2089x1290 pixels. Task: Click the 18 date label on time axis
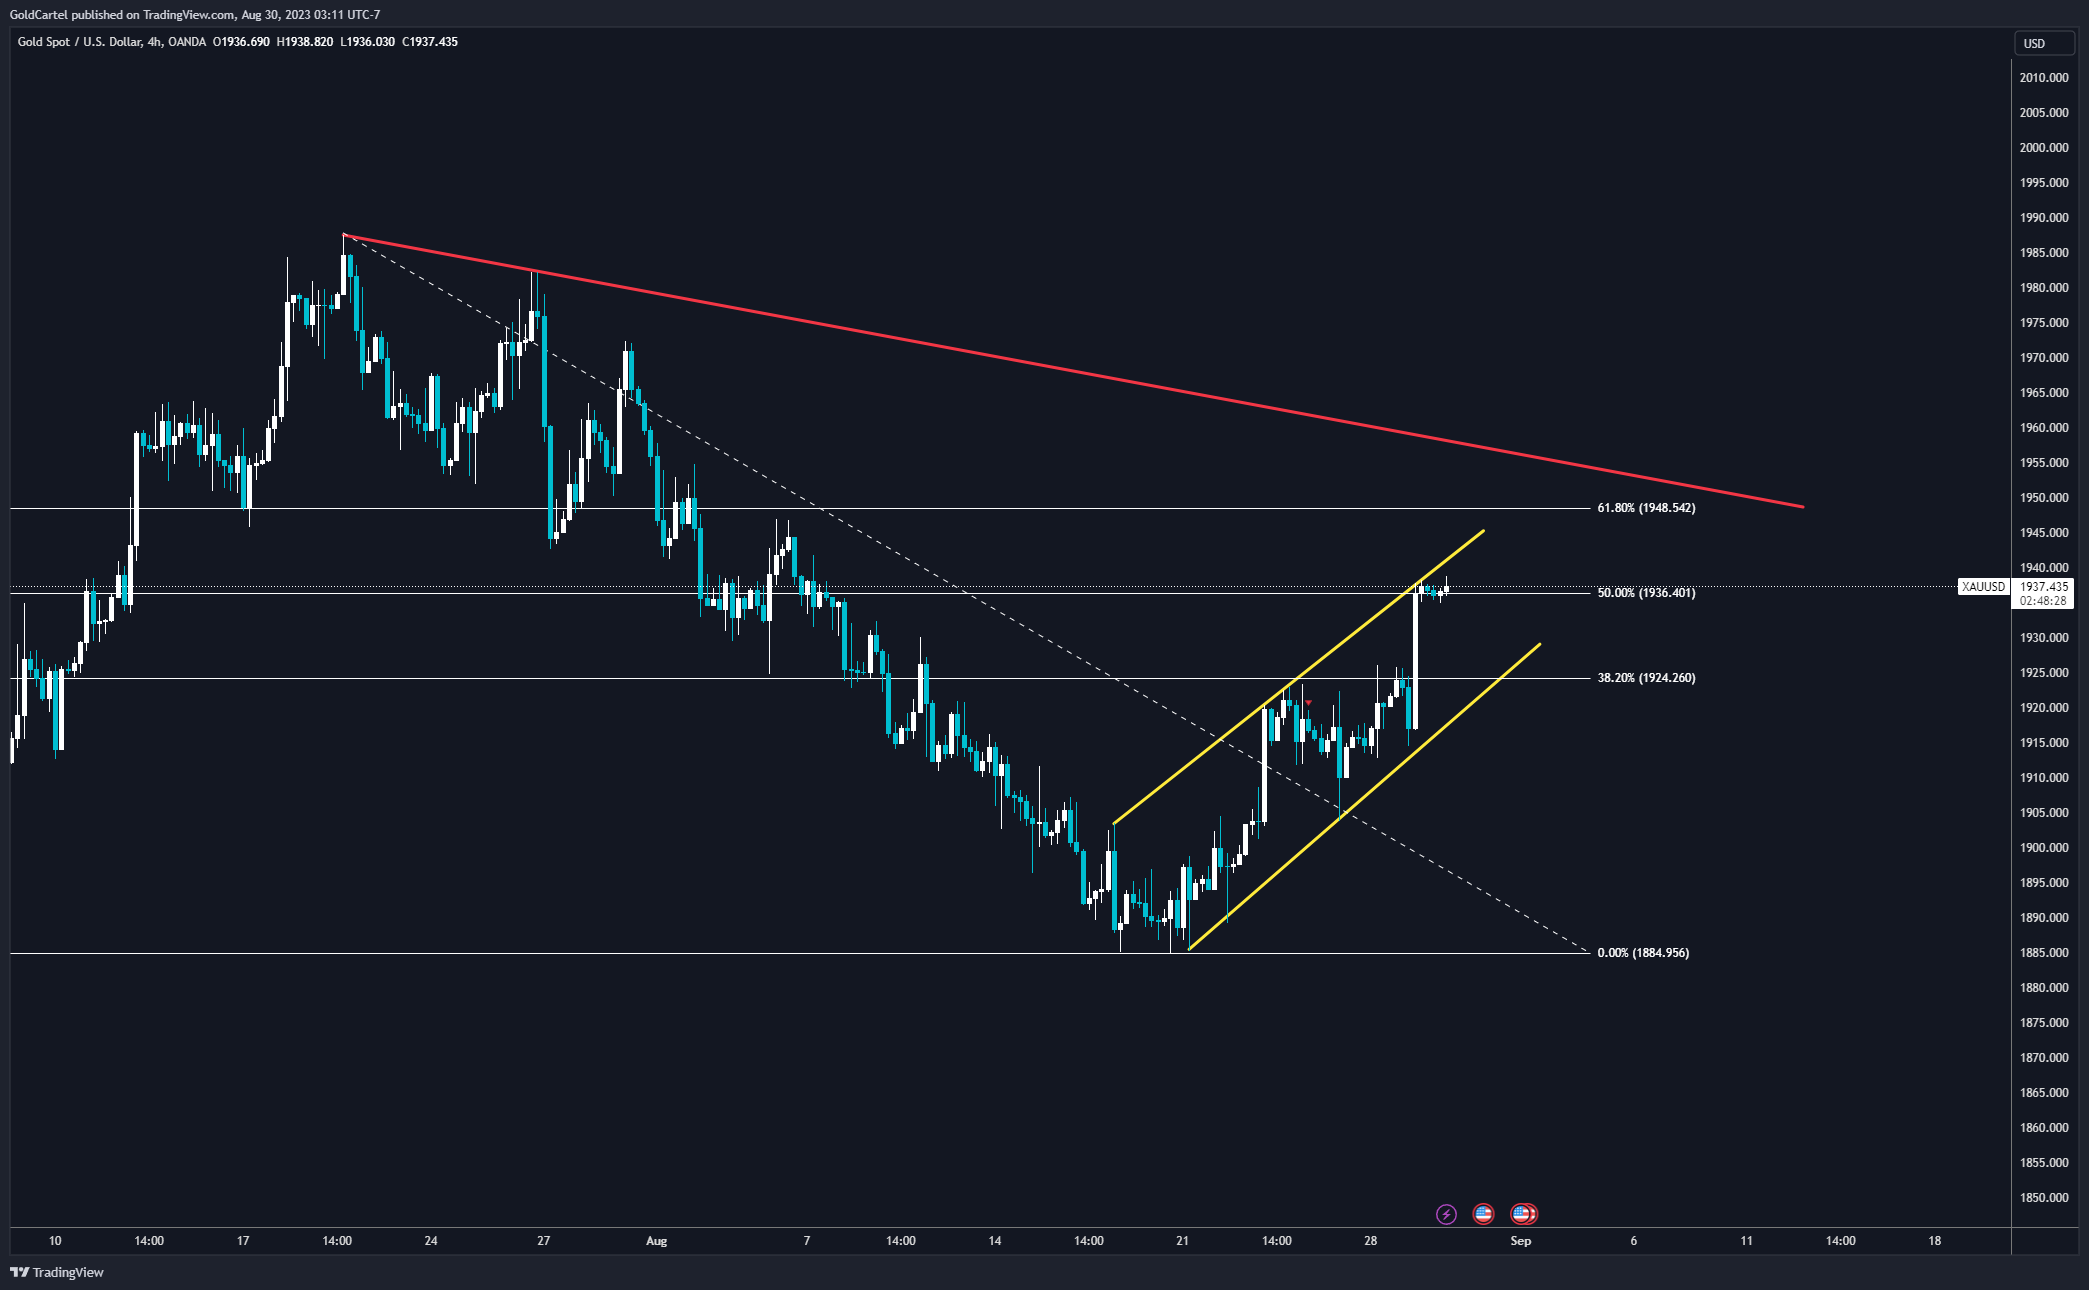point(1934,1241)
